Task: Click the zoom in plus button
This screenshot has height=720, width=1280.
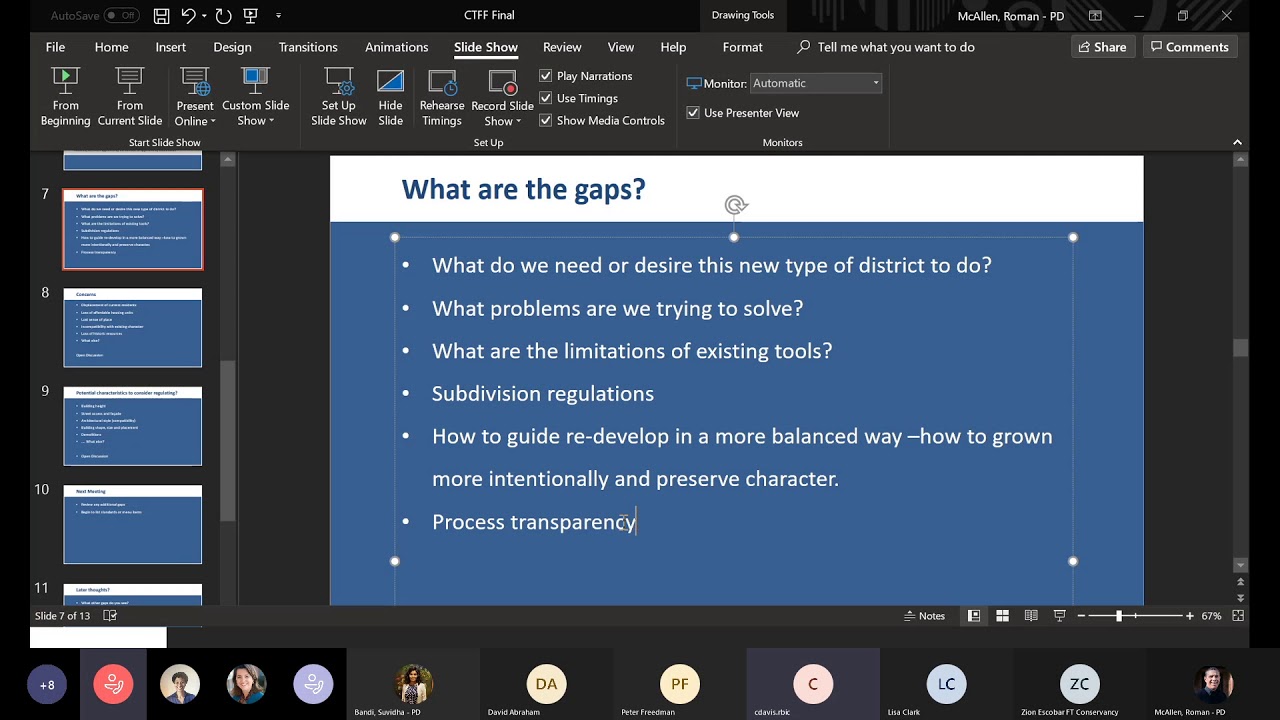Action: [x=1189, y=616]
